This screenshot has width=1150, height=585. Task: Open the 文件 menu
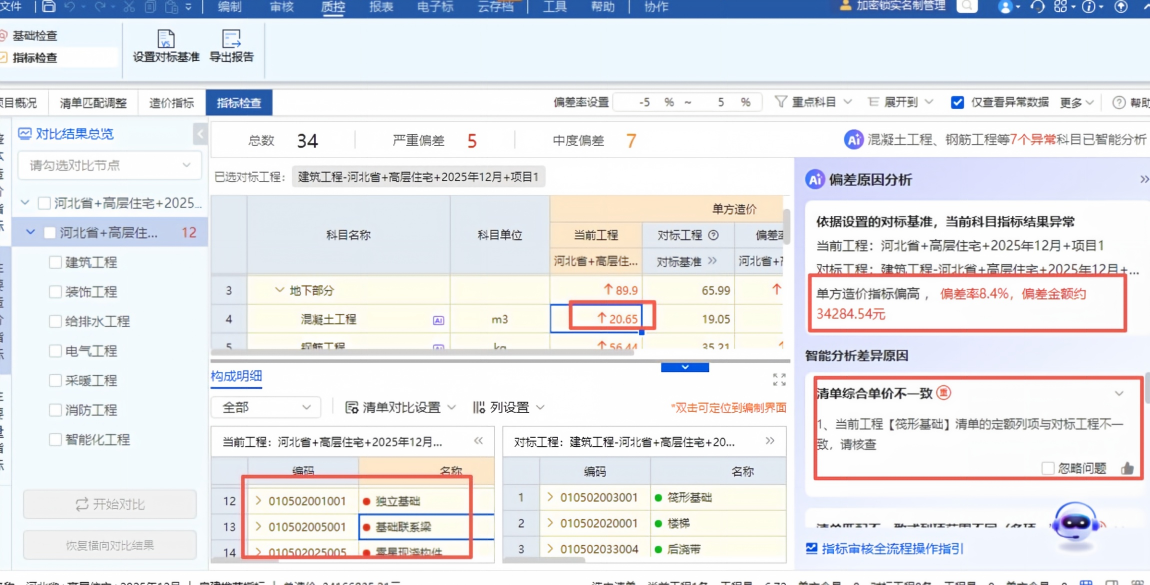10,7
